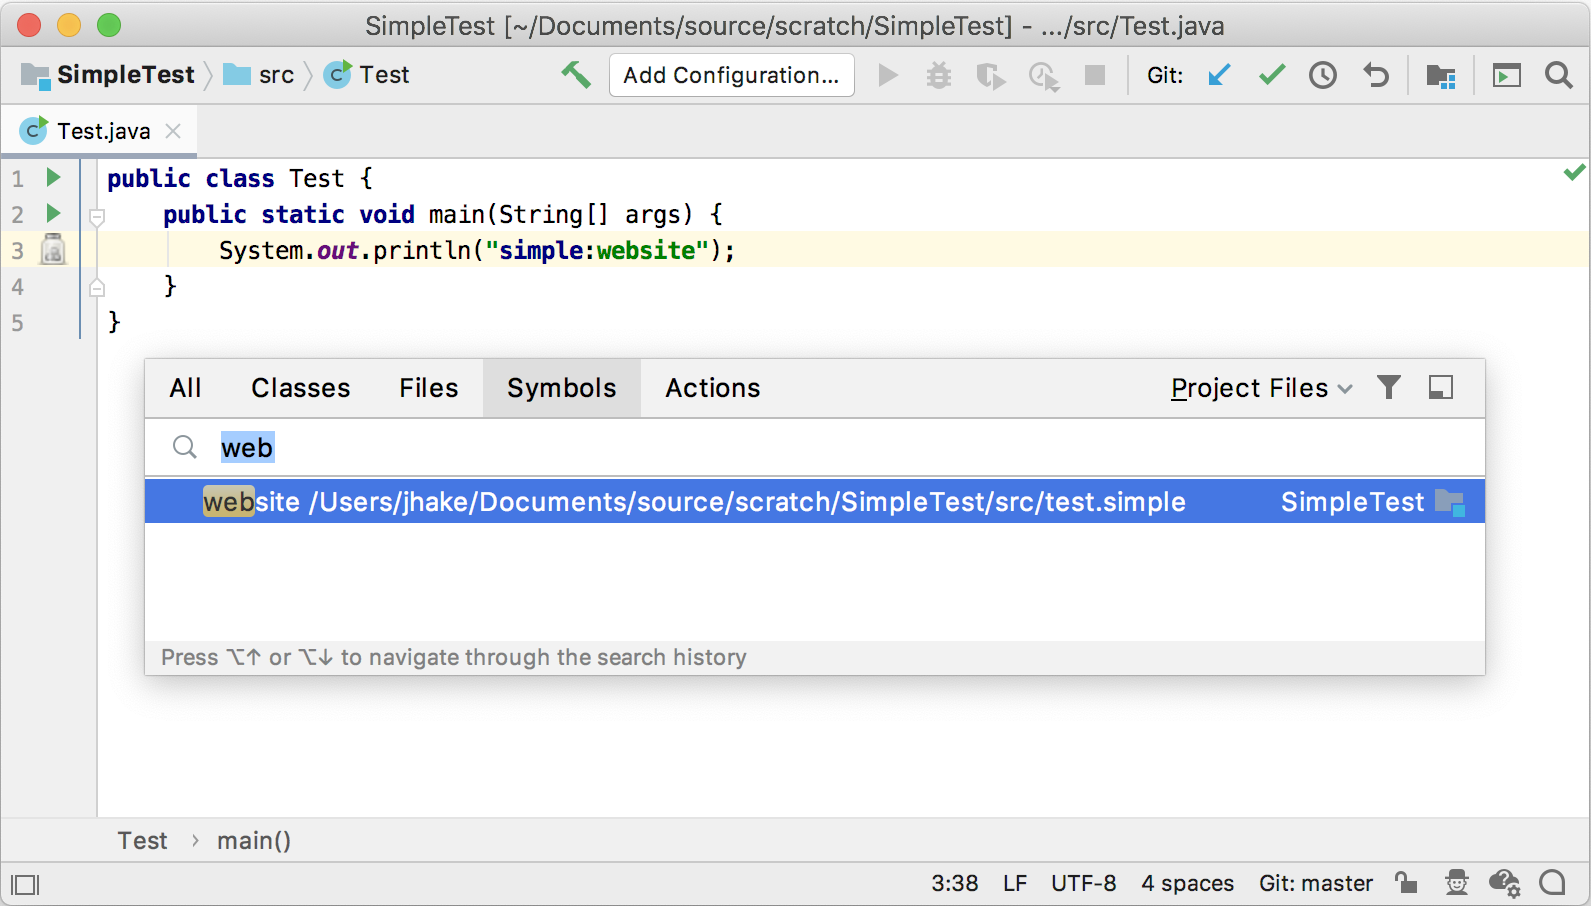Toggle tool windows button in status bar
Viewport: 1591px width, 906px height.
tap(25, 884)
